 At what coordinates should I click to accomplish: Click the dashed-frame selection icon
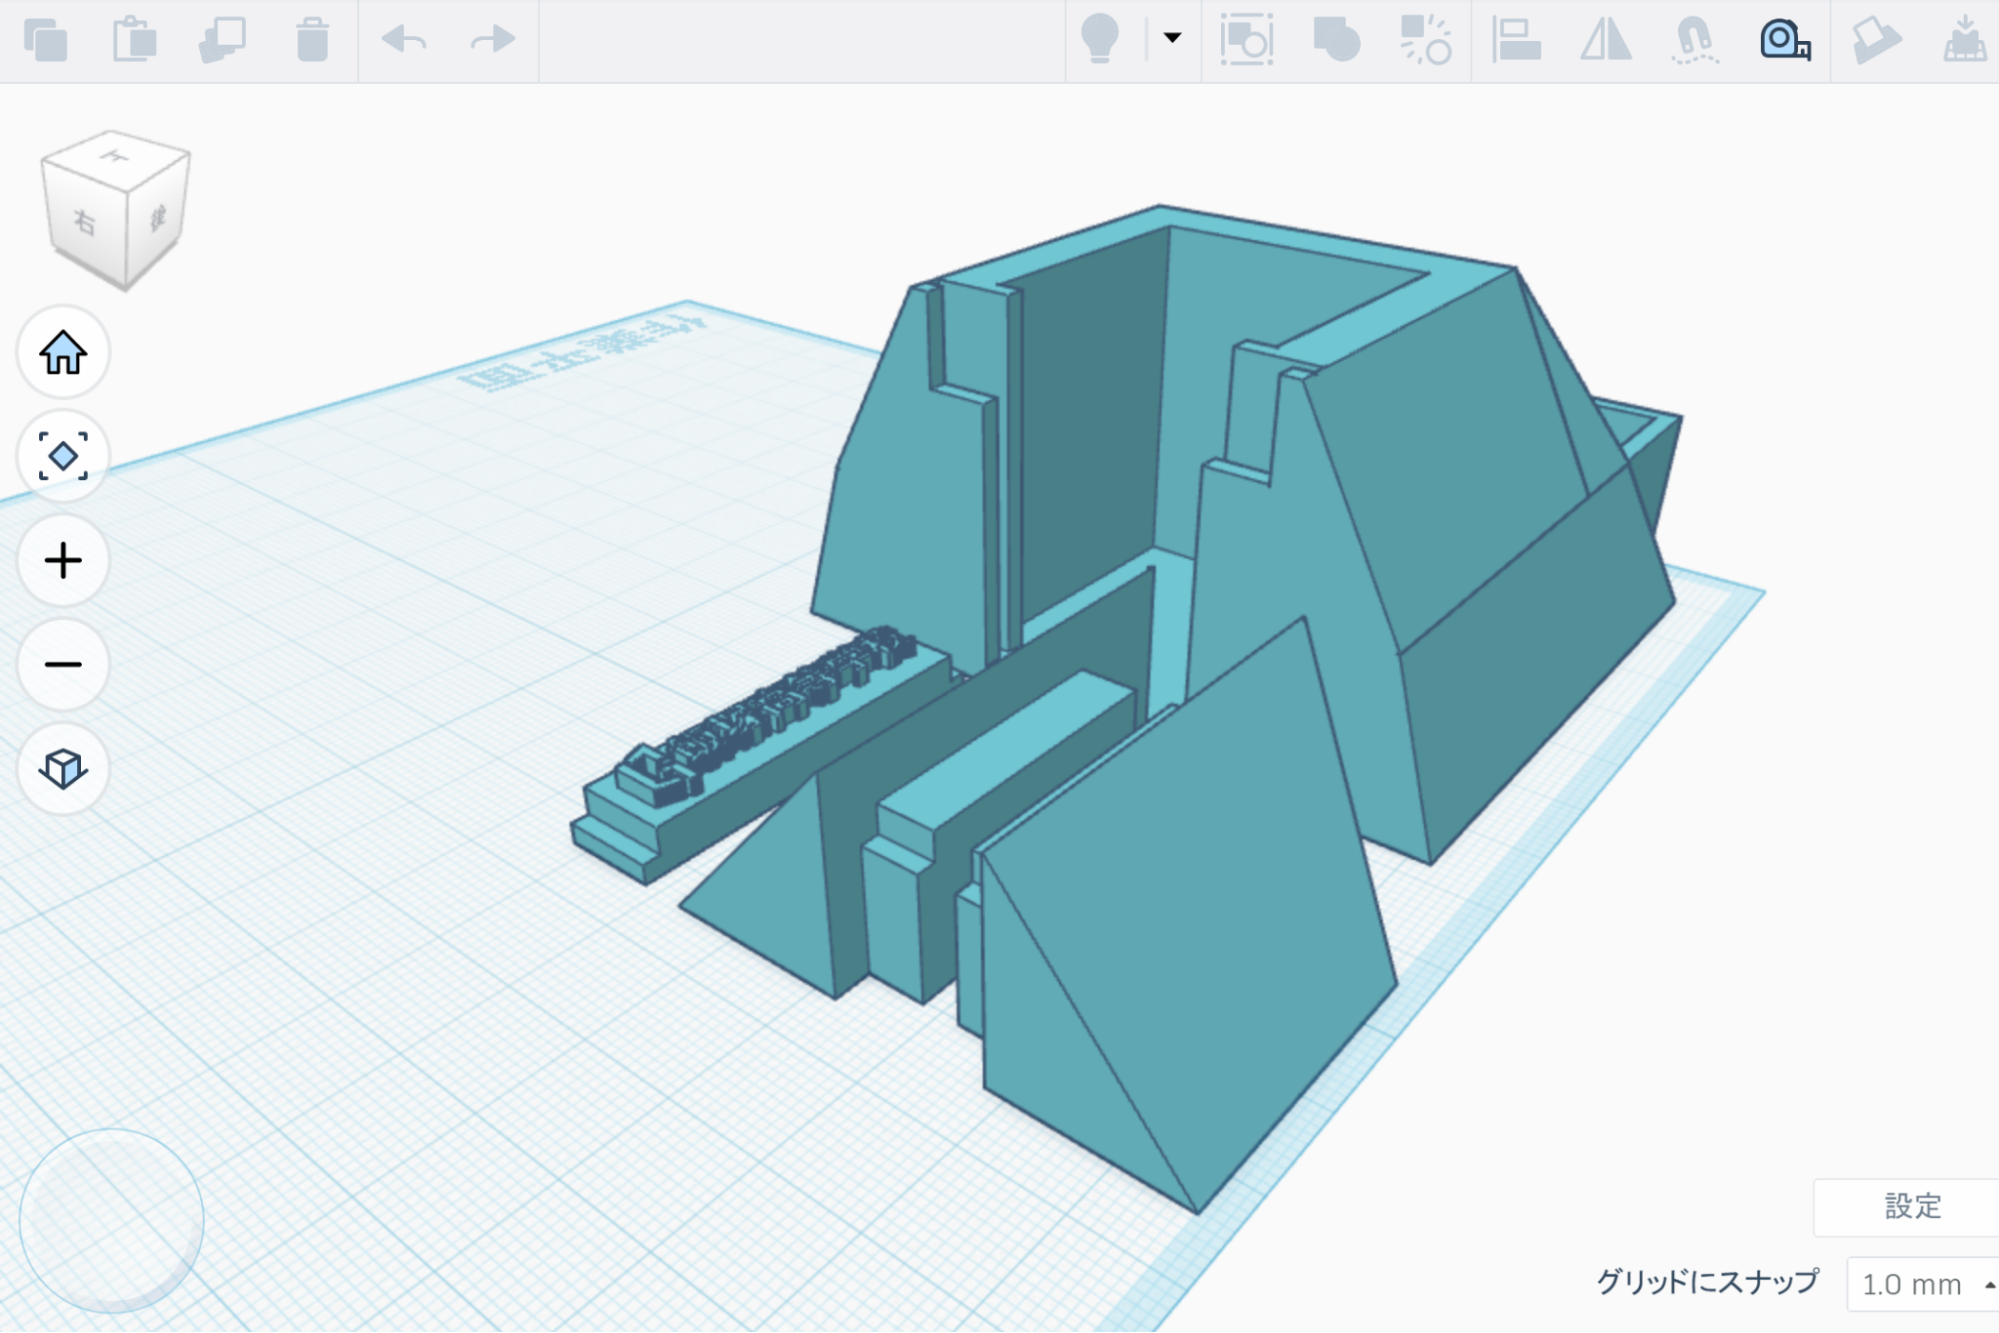1246,40
